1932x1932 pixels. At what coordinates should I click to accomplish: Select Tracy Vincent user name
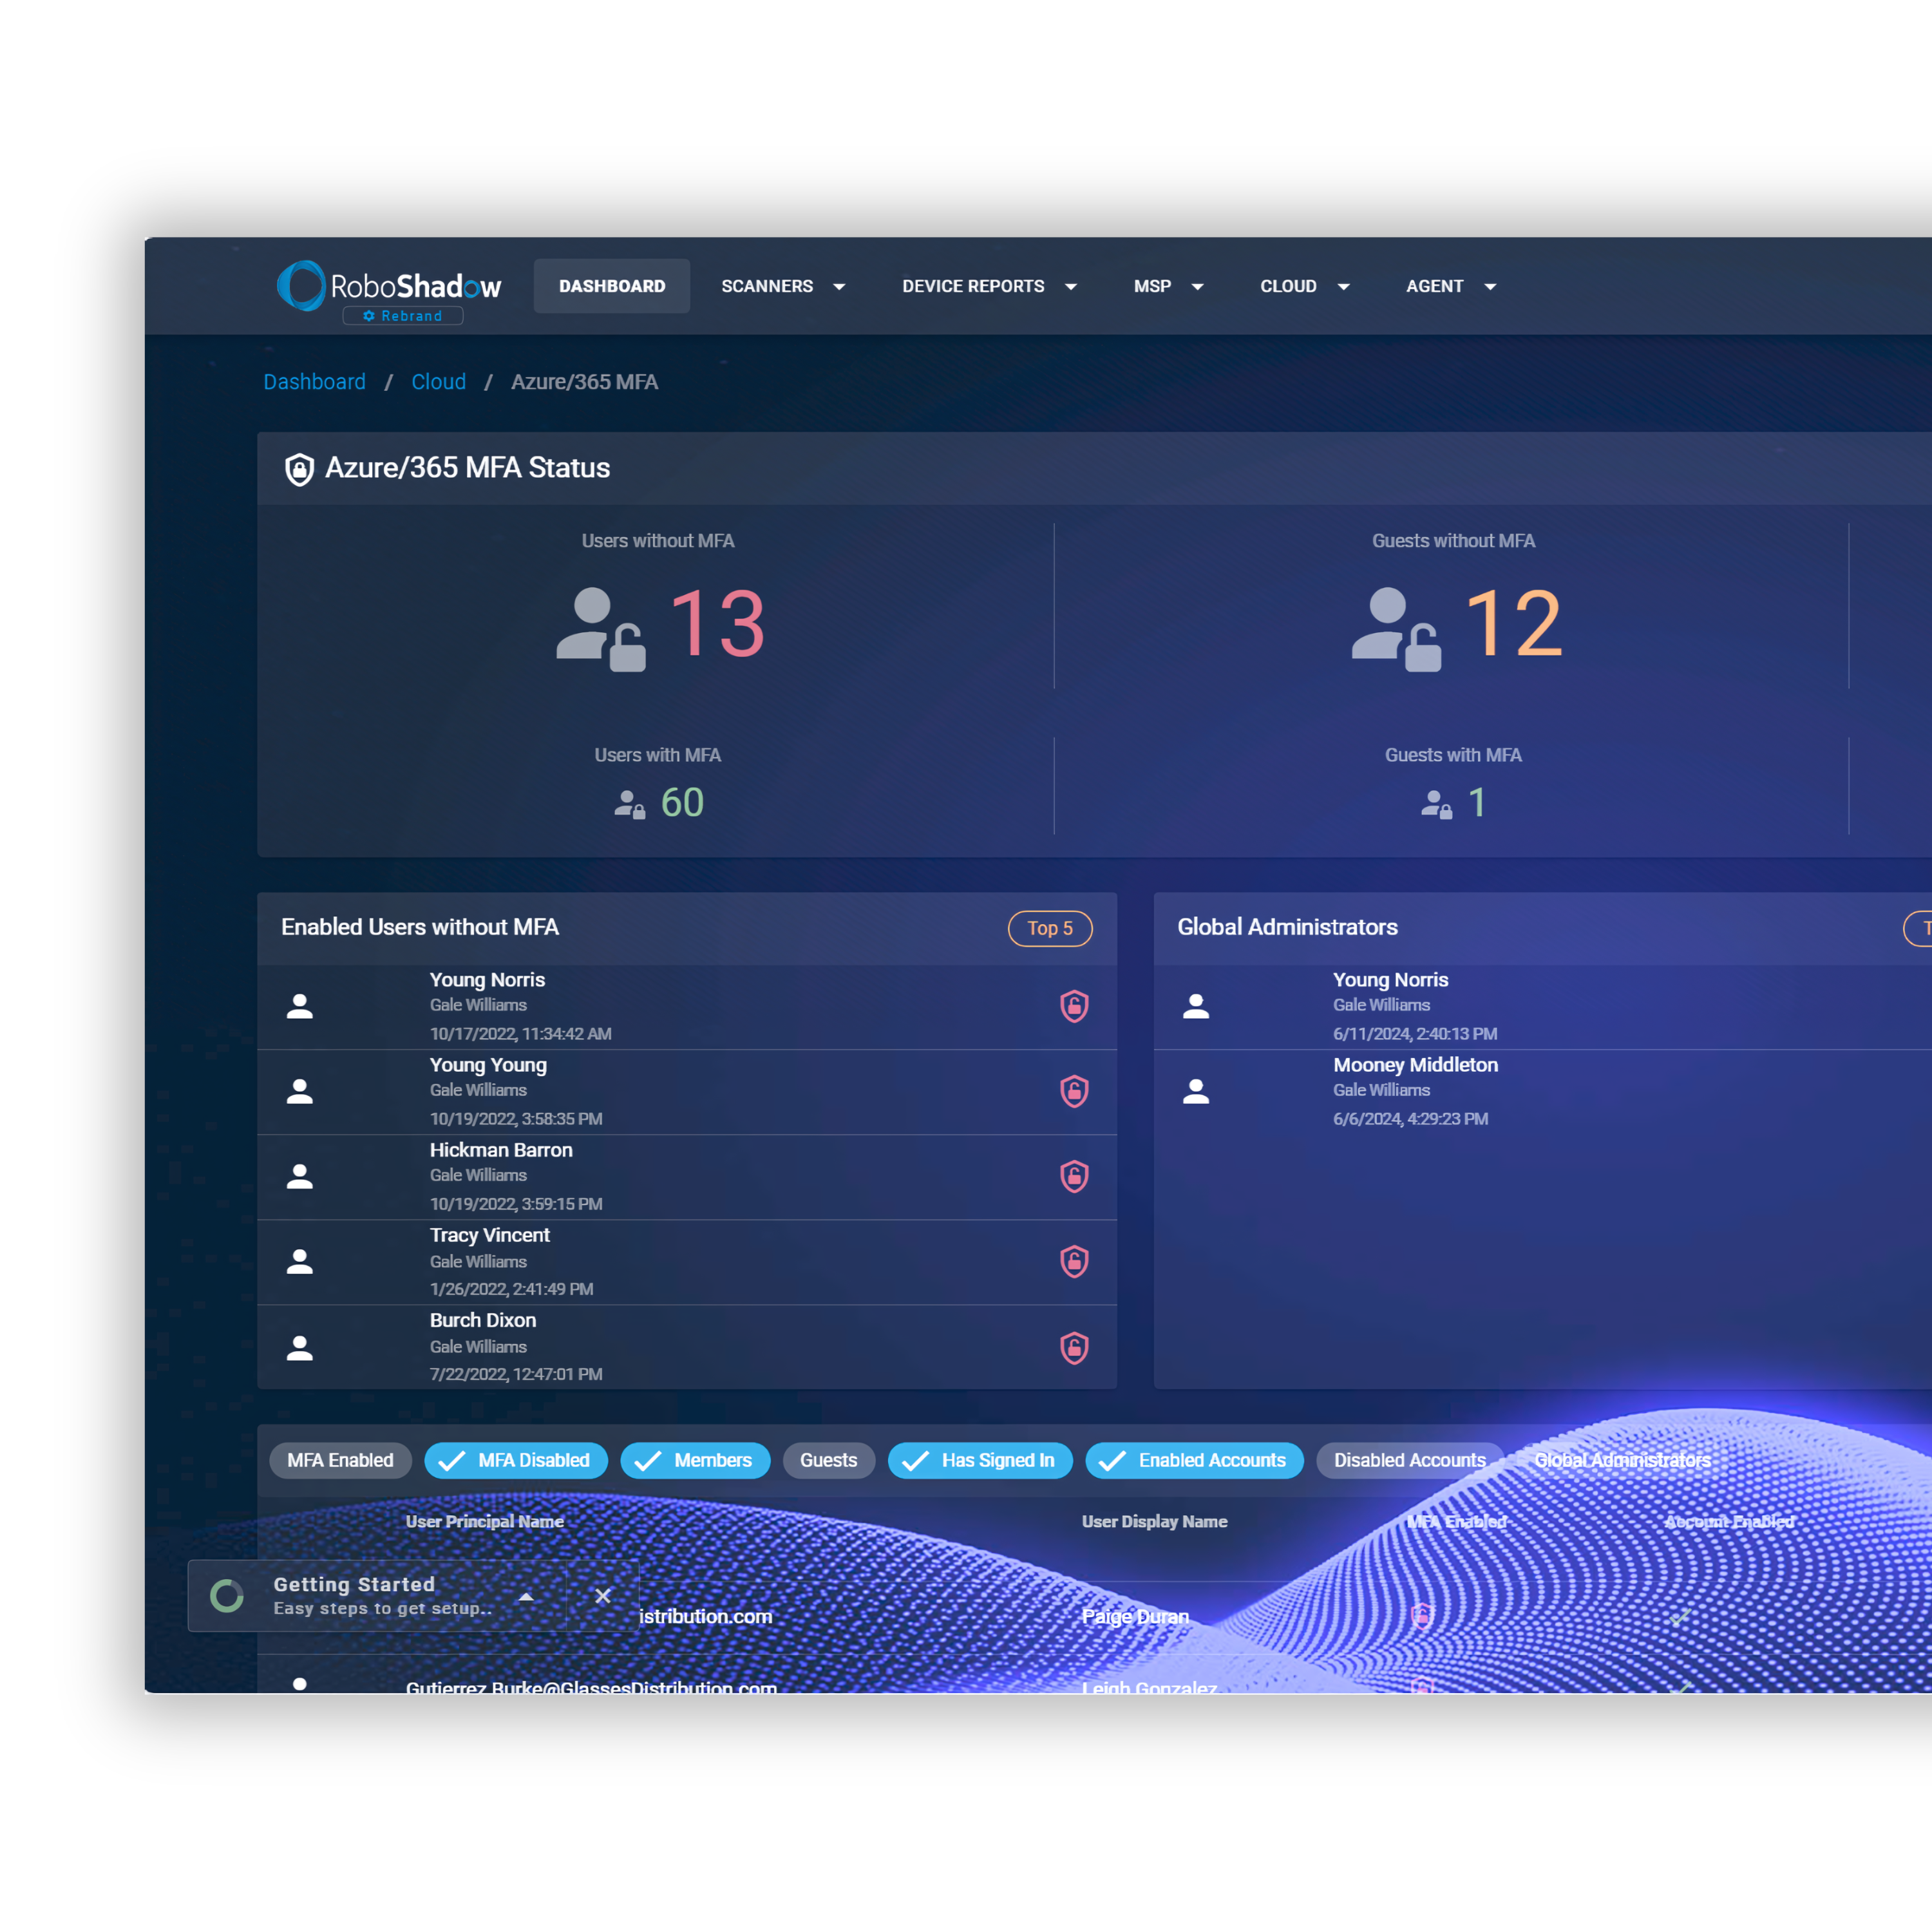tap(489, 1235)
